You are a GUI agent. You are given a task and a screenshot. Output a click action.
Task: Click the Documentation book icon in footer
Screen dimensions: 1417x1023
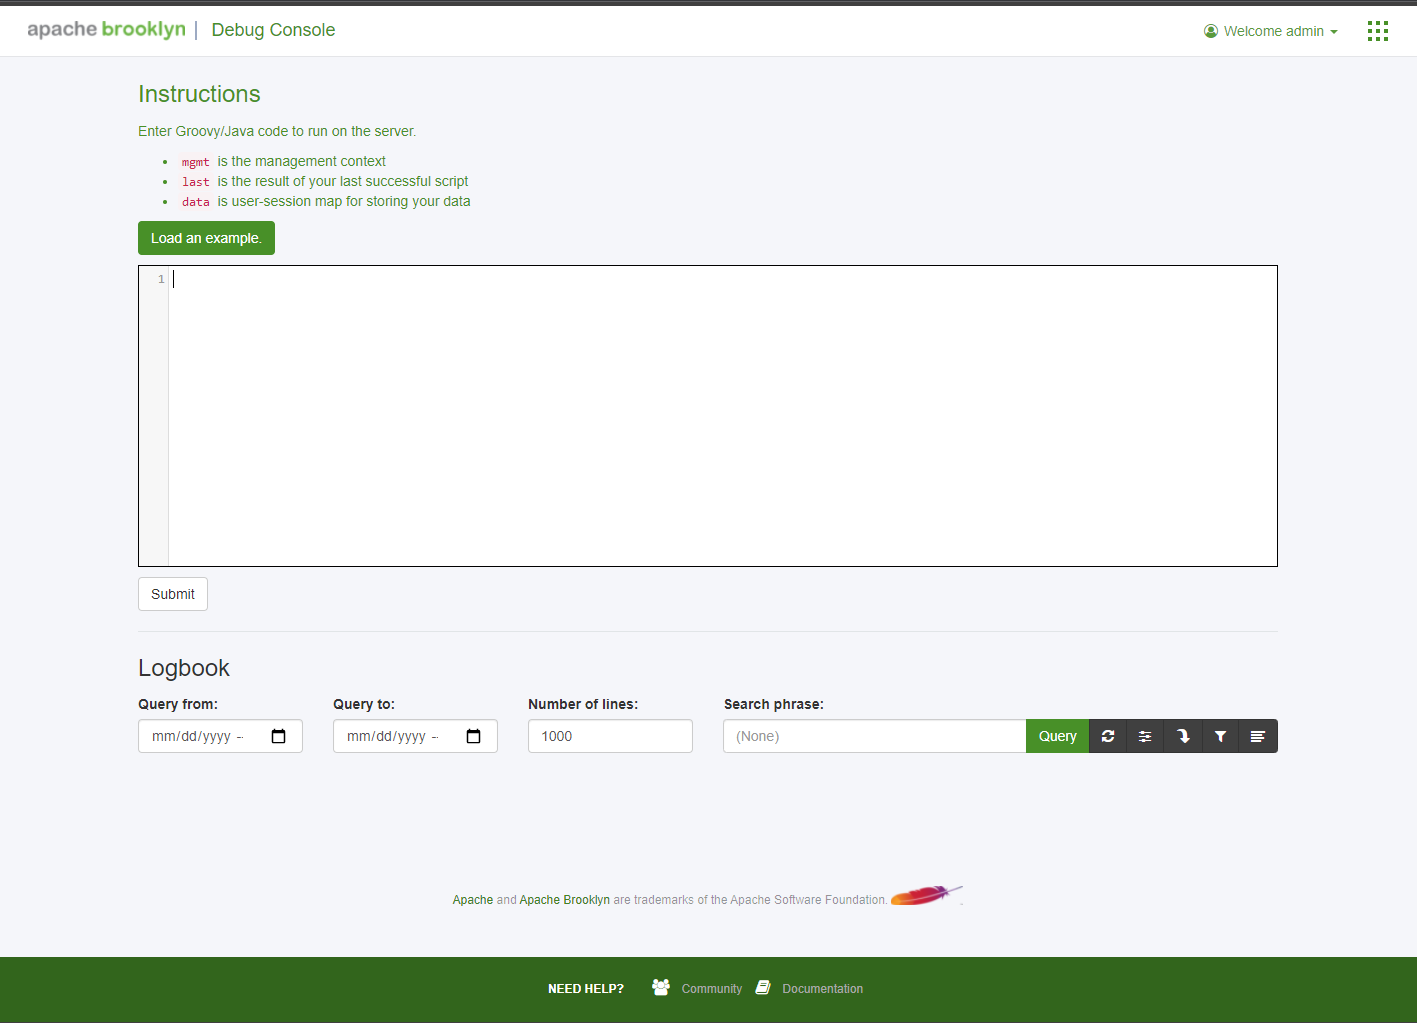coord(763,987)
